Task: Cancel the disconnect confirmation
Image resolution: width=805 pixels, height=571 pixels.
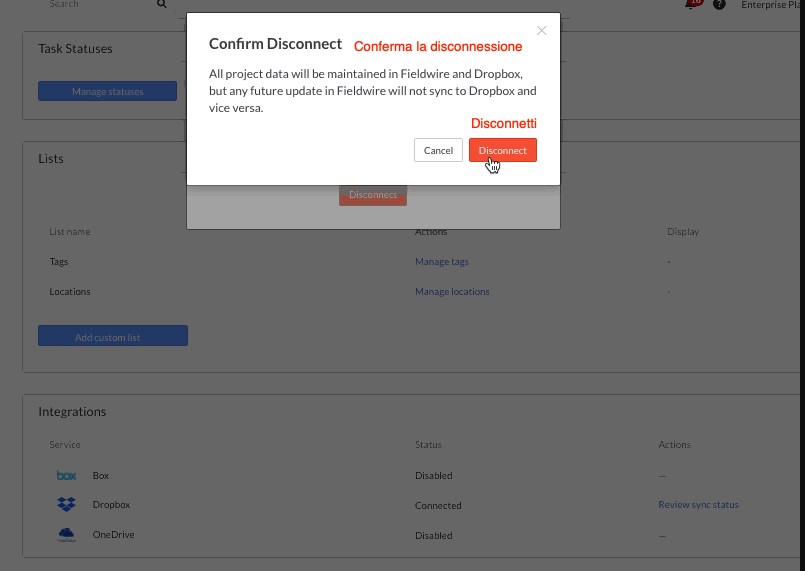Action: (438, 150)
